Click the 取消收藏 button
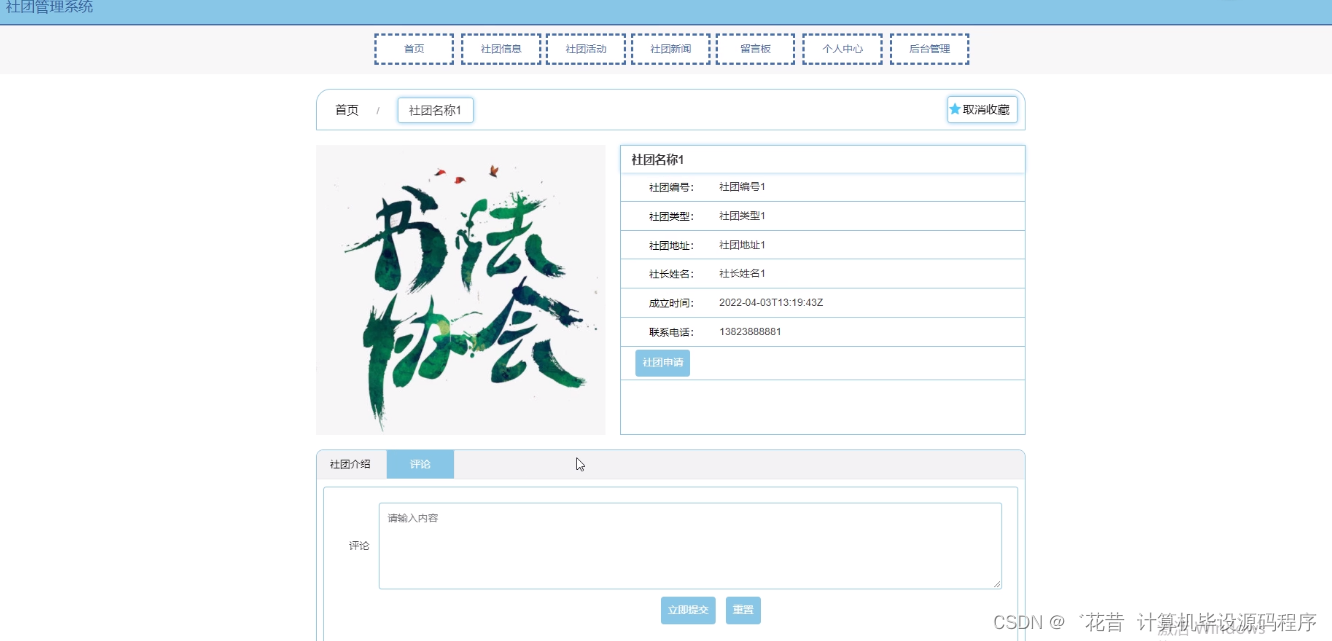The height and width of the screenshot is (641, 1332). tap(982, 110)
